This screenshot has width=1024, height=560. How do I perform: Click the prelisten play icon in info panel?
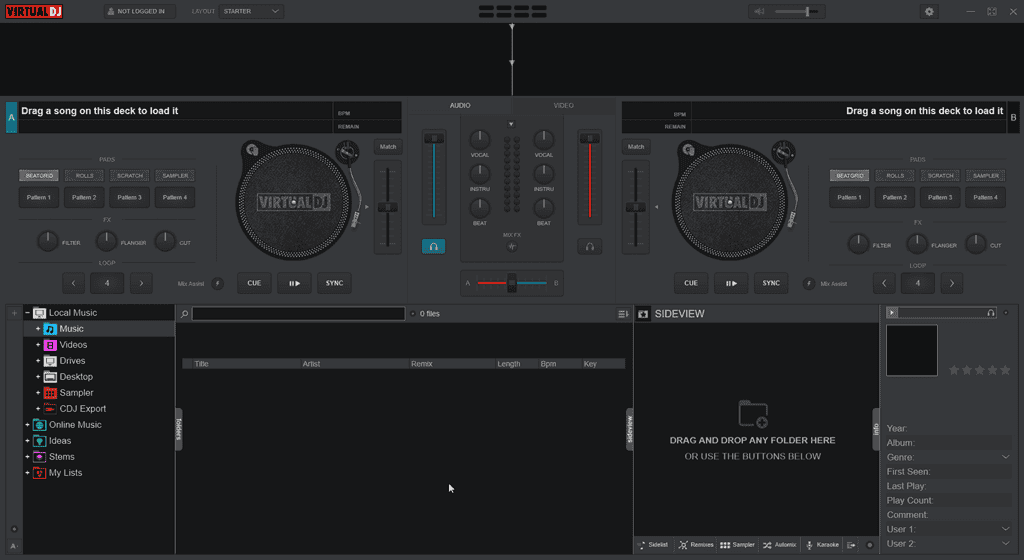click(892, 313)
